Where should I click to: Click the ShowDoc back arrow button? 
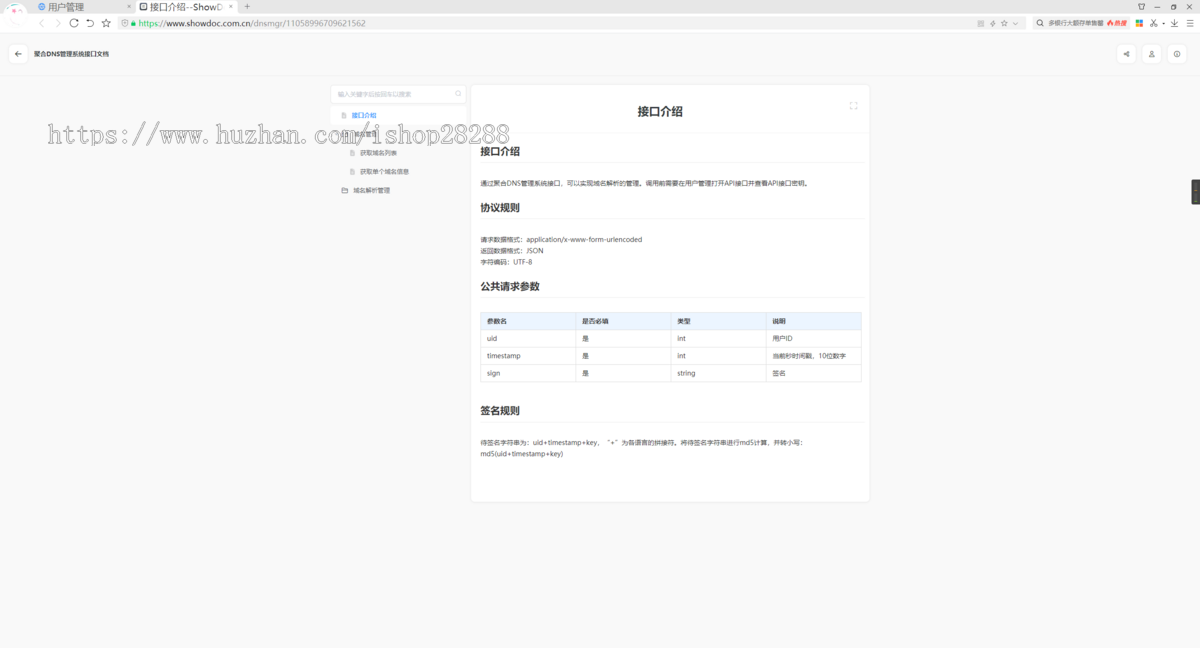tap(18, 54)
